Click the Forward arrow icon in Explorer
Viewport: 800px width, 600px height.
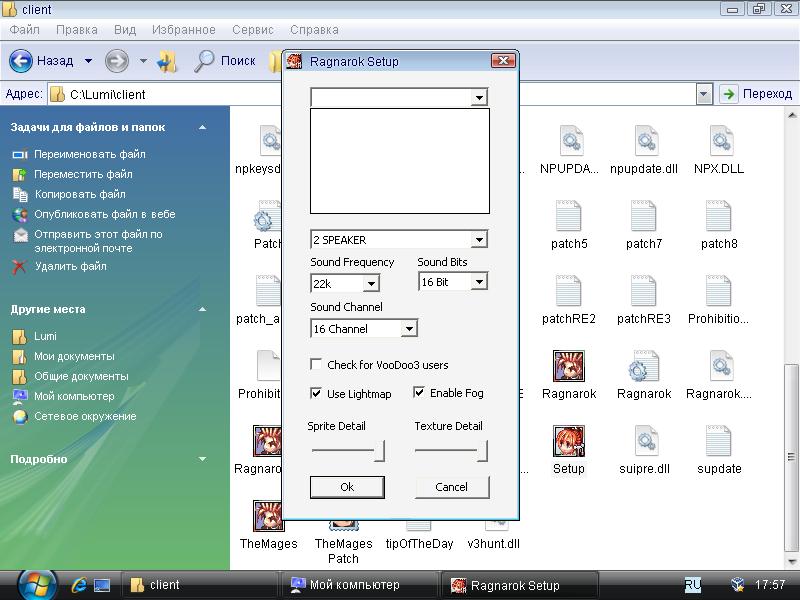(x=117, y=61)
